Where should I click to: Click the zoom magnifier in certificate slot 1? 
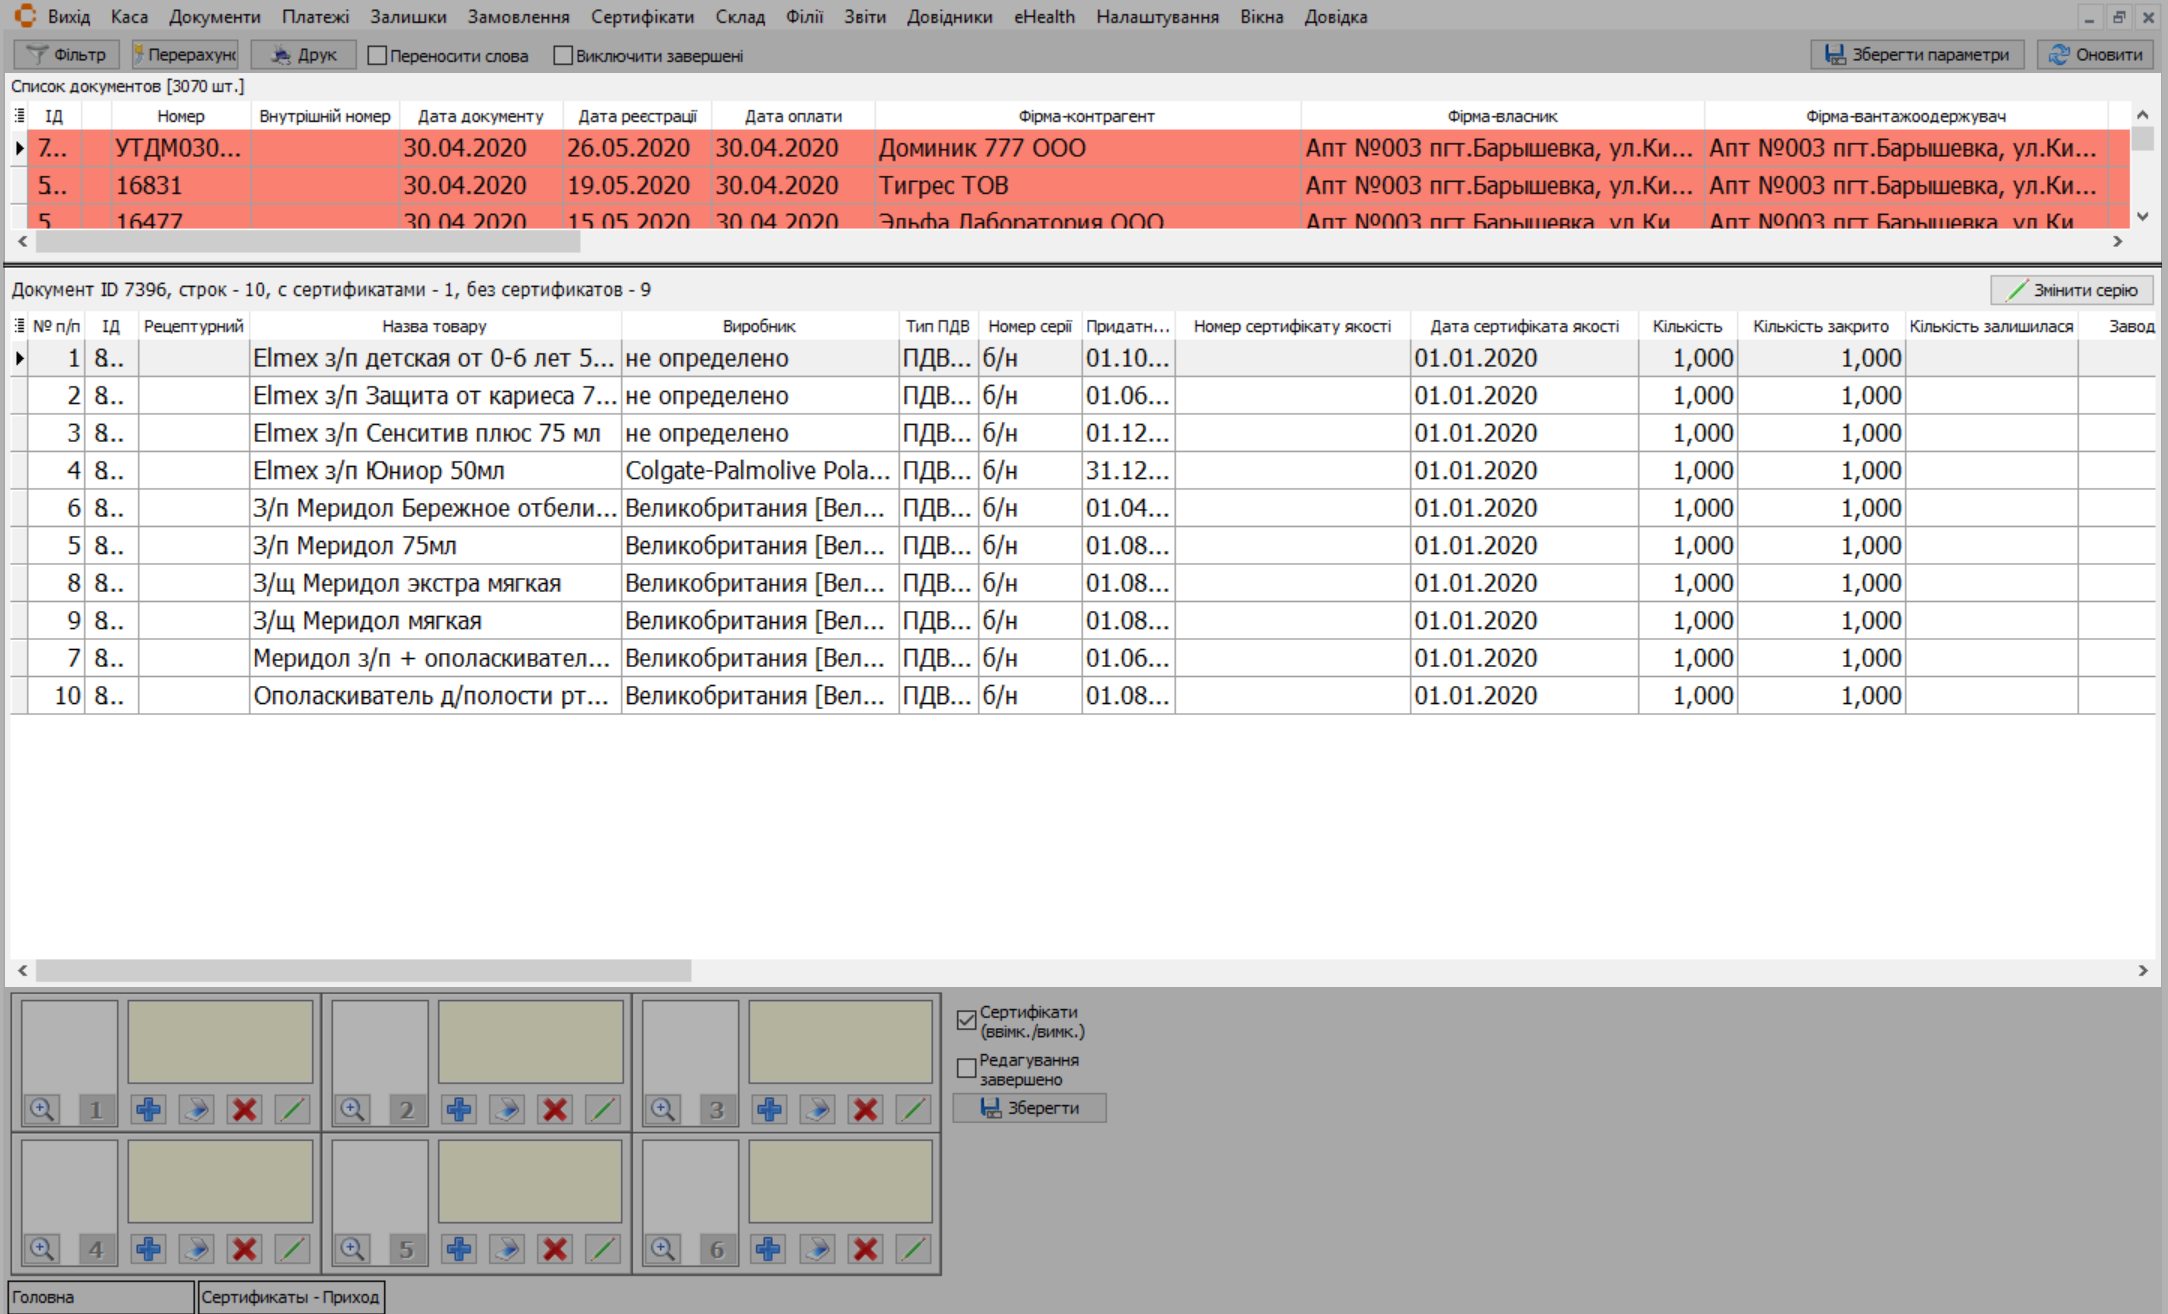click(41, 1109)
